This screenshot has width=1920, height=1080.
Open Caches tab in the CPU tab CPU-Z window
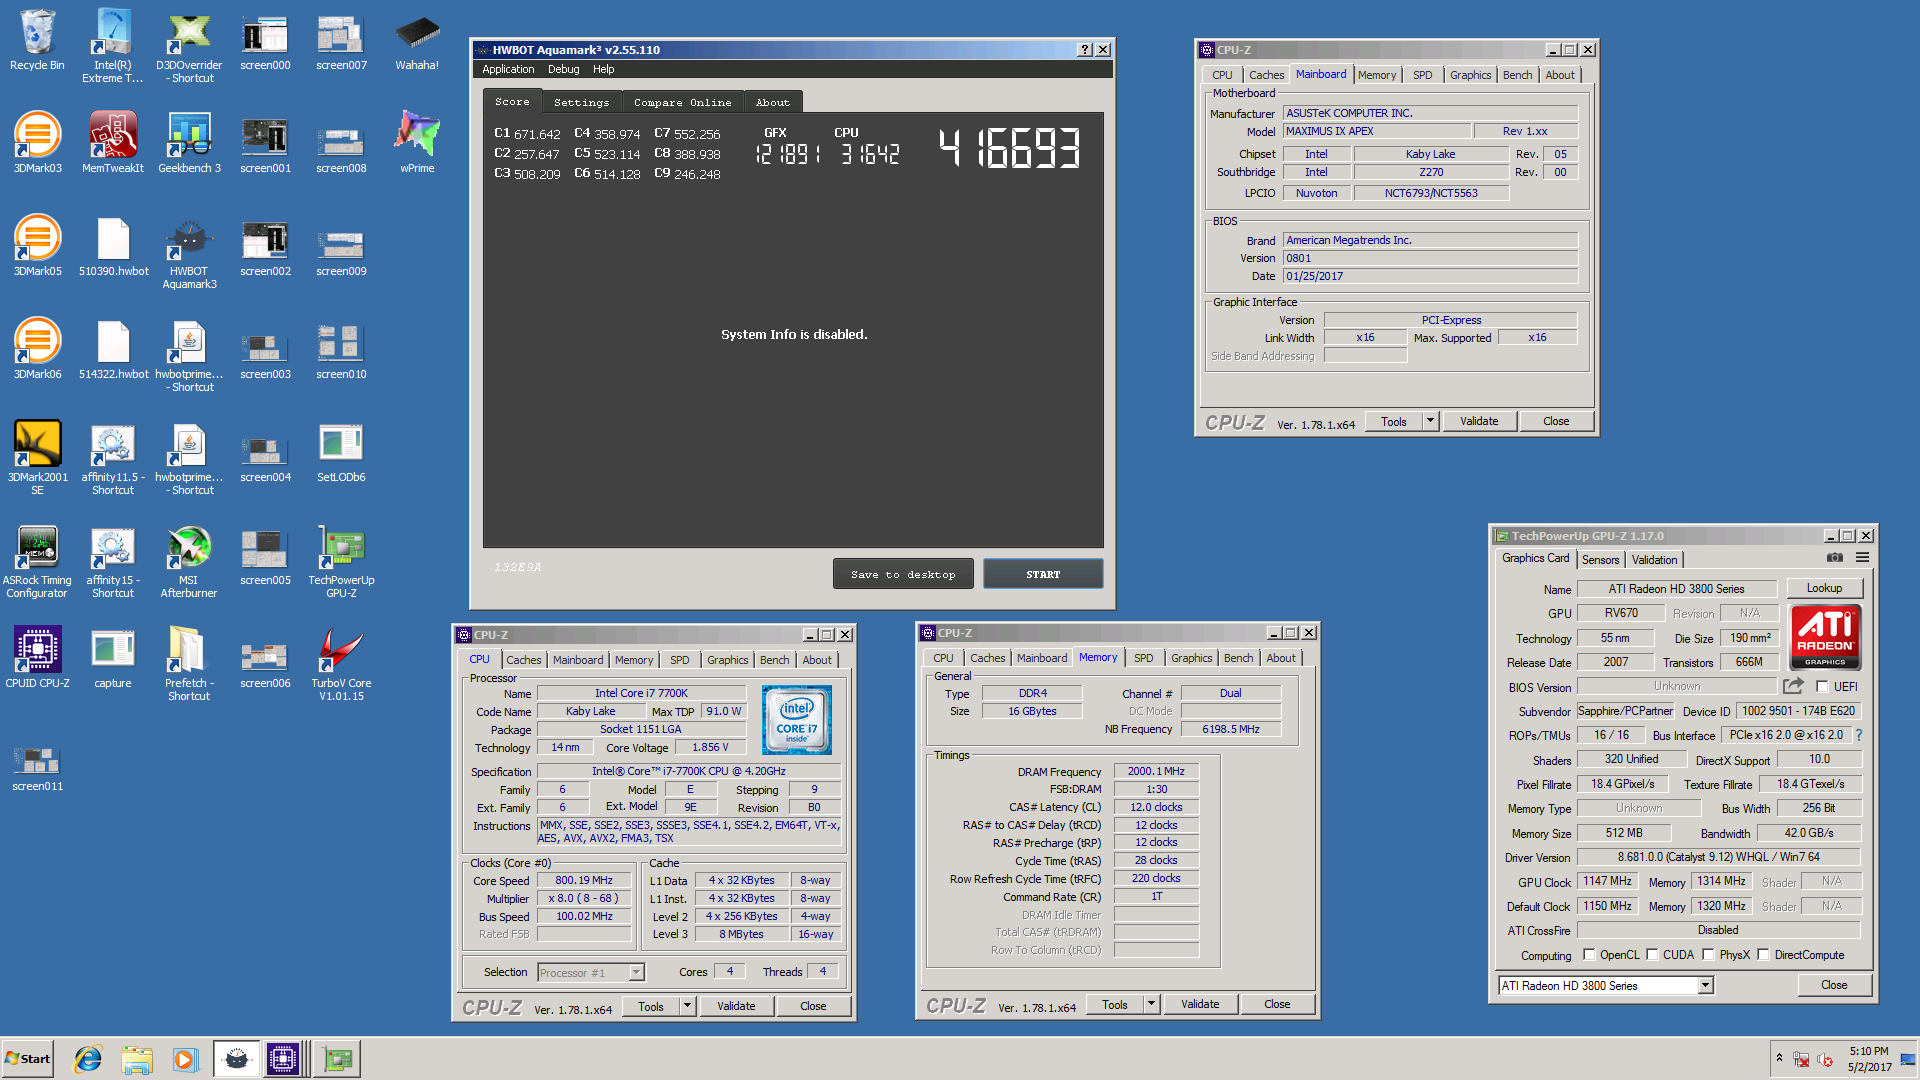[523, 660]
